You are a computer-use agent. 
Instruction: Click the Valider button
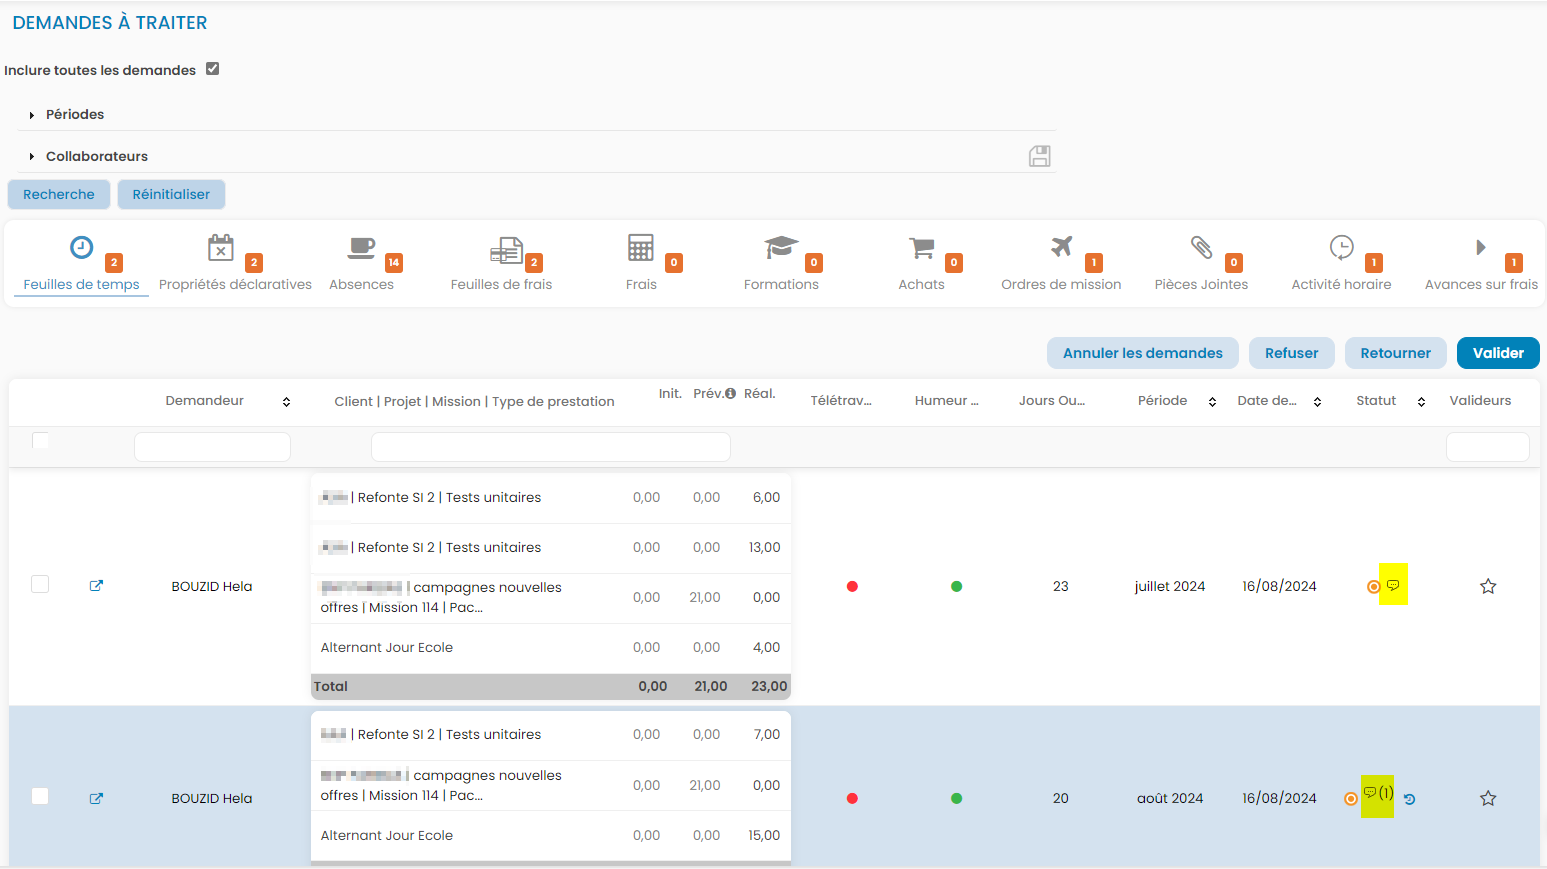(1497, 353)
